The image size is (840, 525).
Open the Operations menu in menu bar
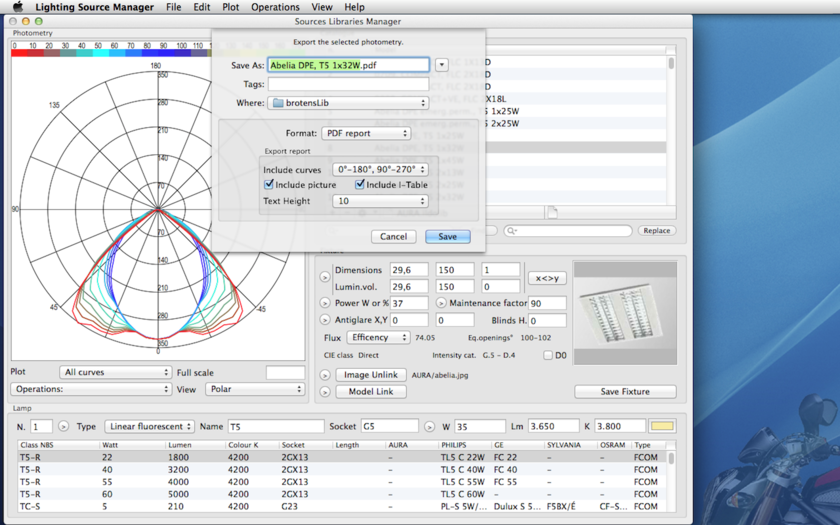click(x=275, y=7)
